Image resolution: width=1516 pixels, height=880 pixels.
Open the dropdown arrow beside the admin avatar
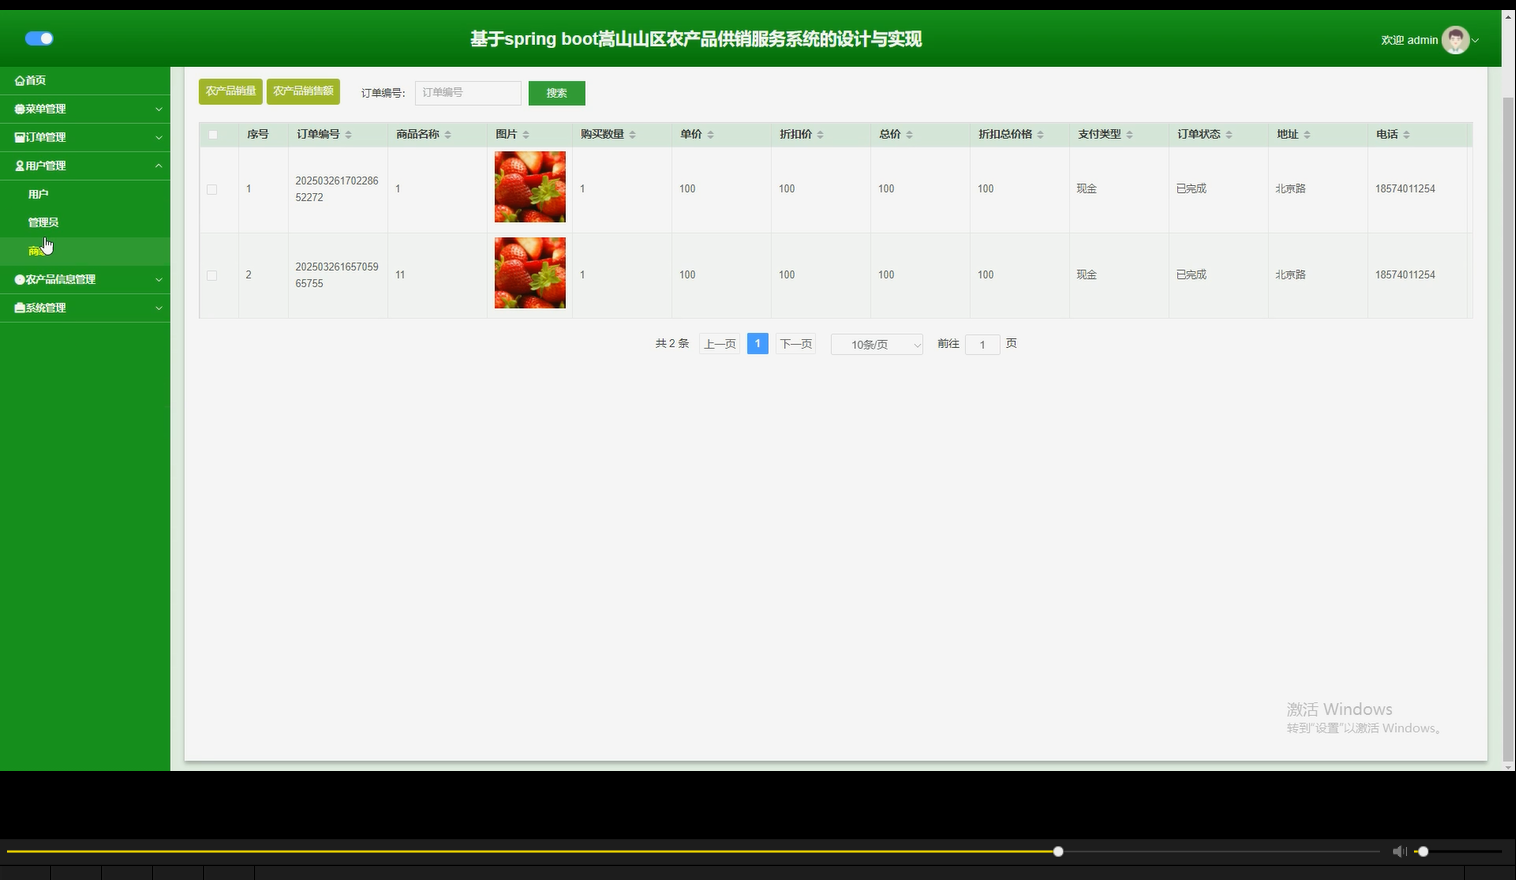click(1475, 41)
